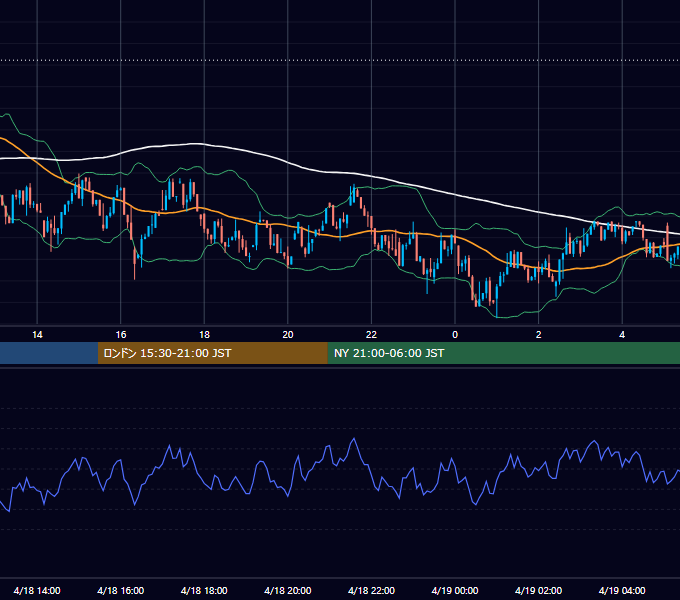The width and height of the screenshot is (680, 600).
Task: Click the NY 21:00-06:00 JST session bar
Action: [503, 353]
